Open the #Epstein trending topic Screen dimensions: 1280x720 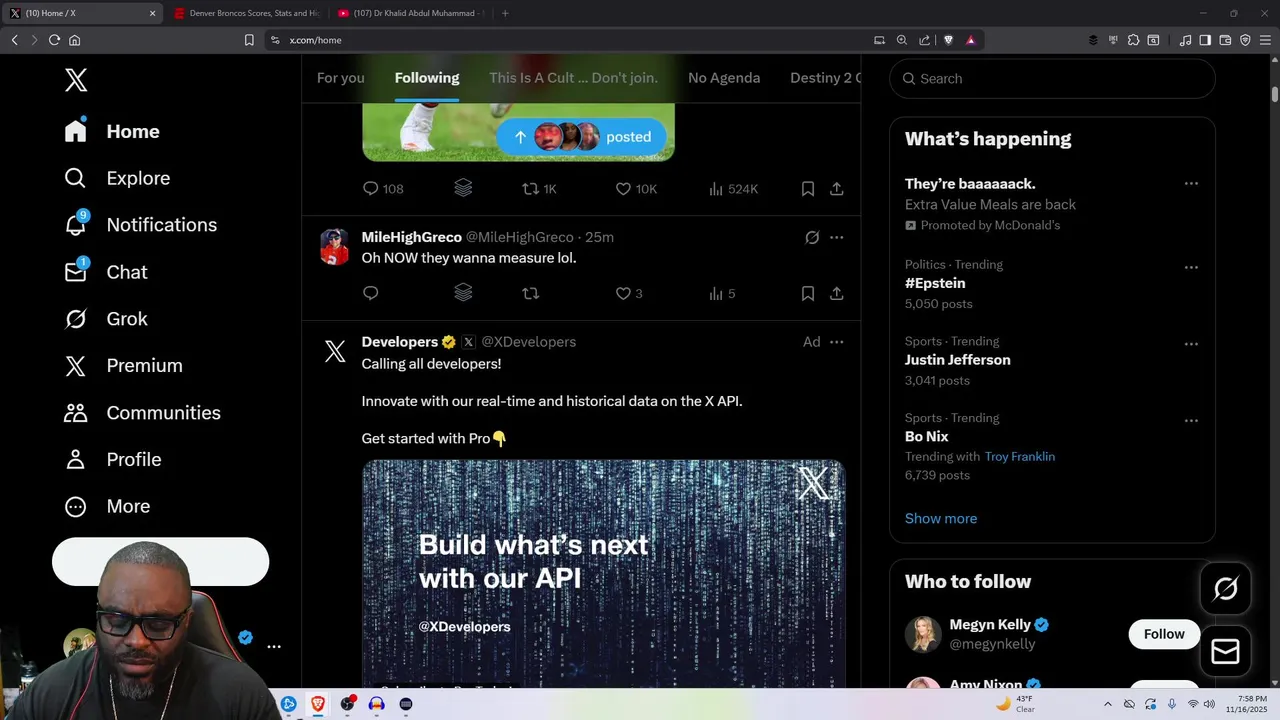click(x=935, y=283)
